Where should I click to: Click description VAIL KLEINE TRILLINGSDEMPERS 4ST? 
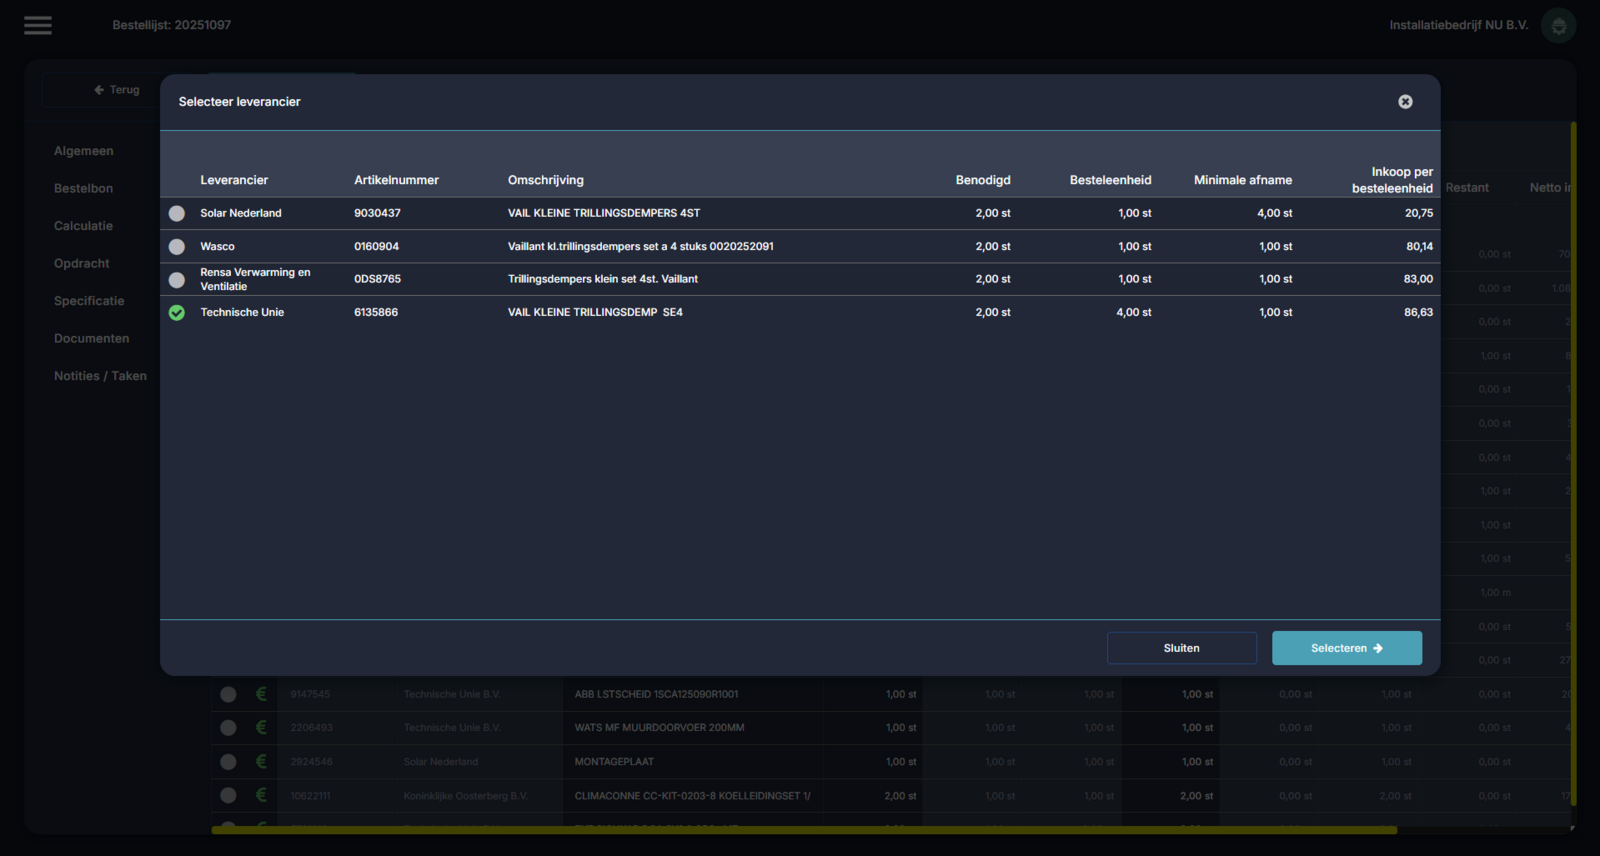tap(604, 213)
